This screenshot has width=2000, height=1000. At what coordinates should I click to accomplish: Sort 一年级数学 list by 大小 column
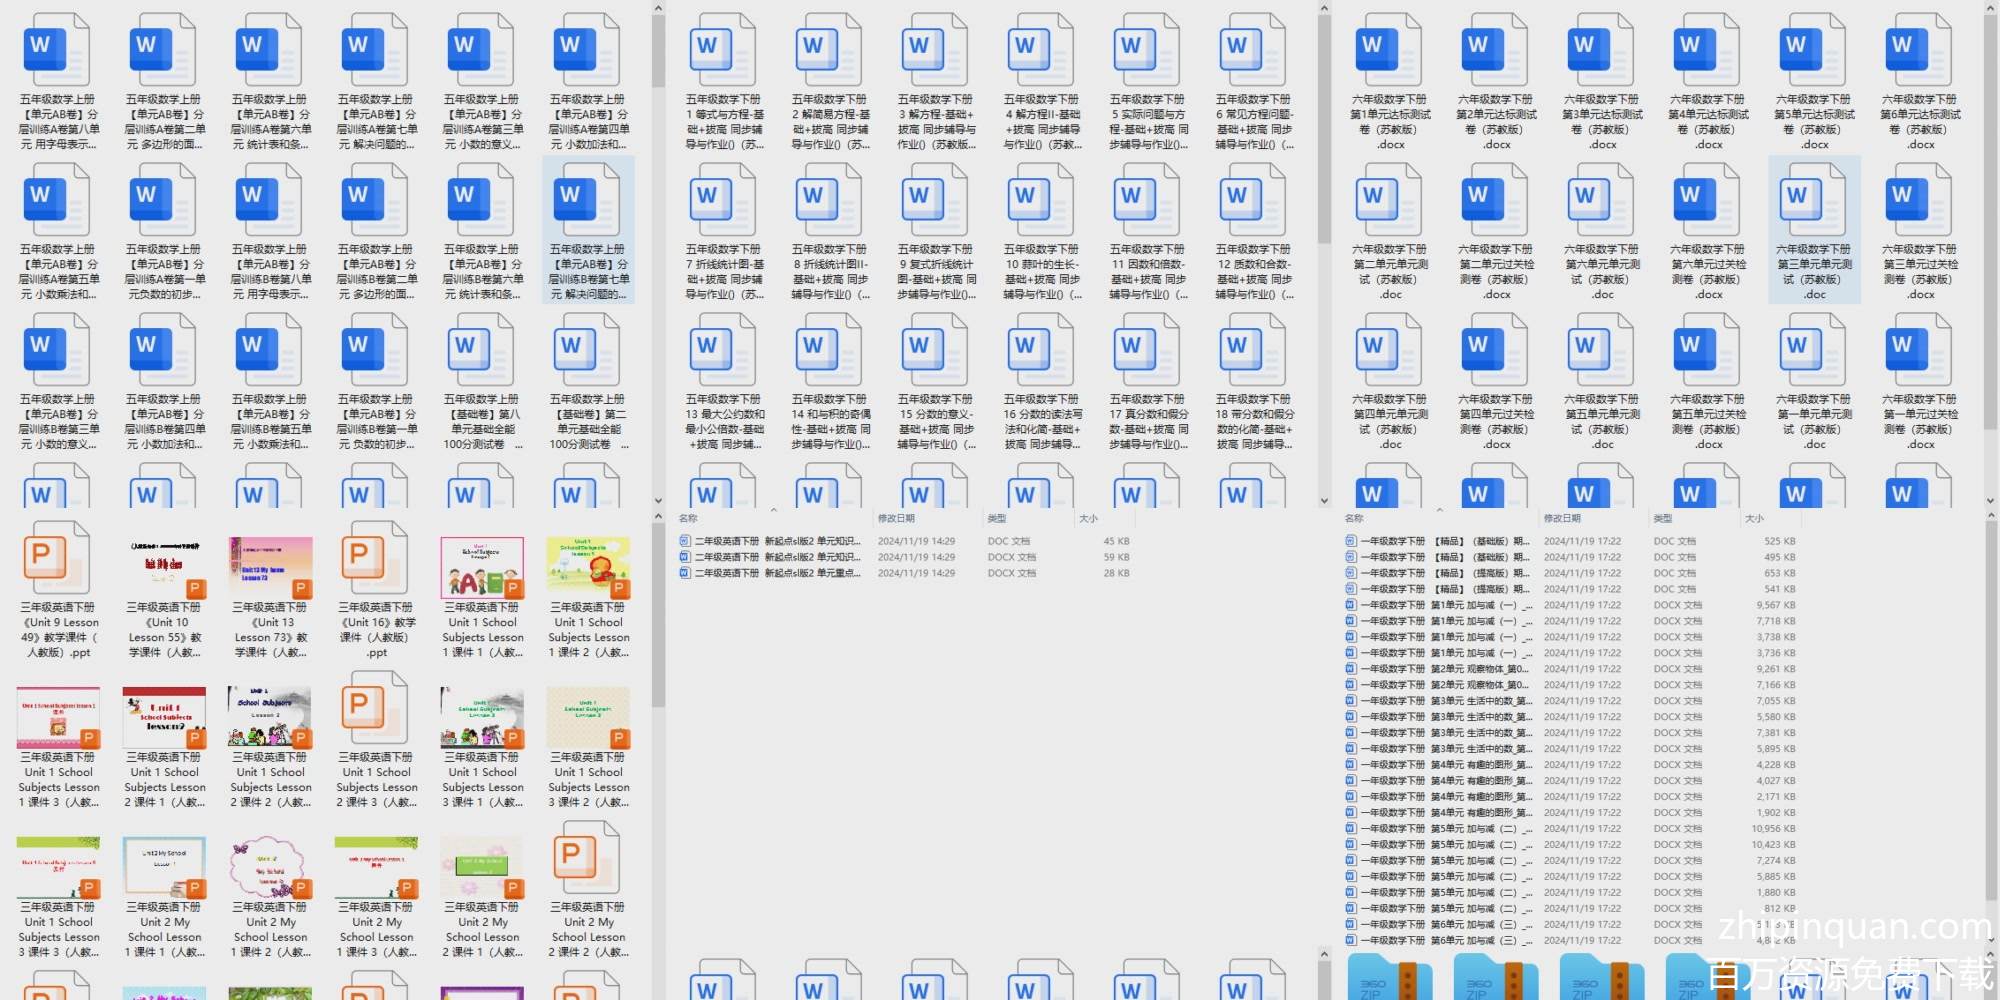(1754, 518)
